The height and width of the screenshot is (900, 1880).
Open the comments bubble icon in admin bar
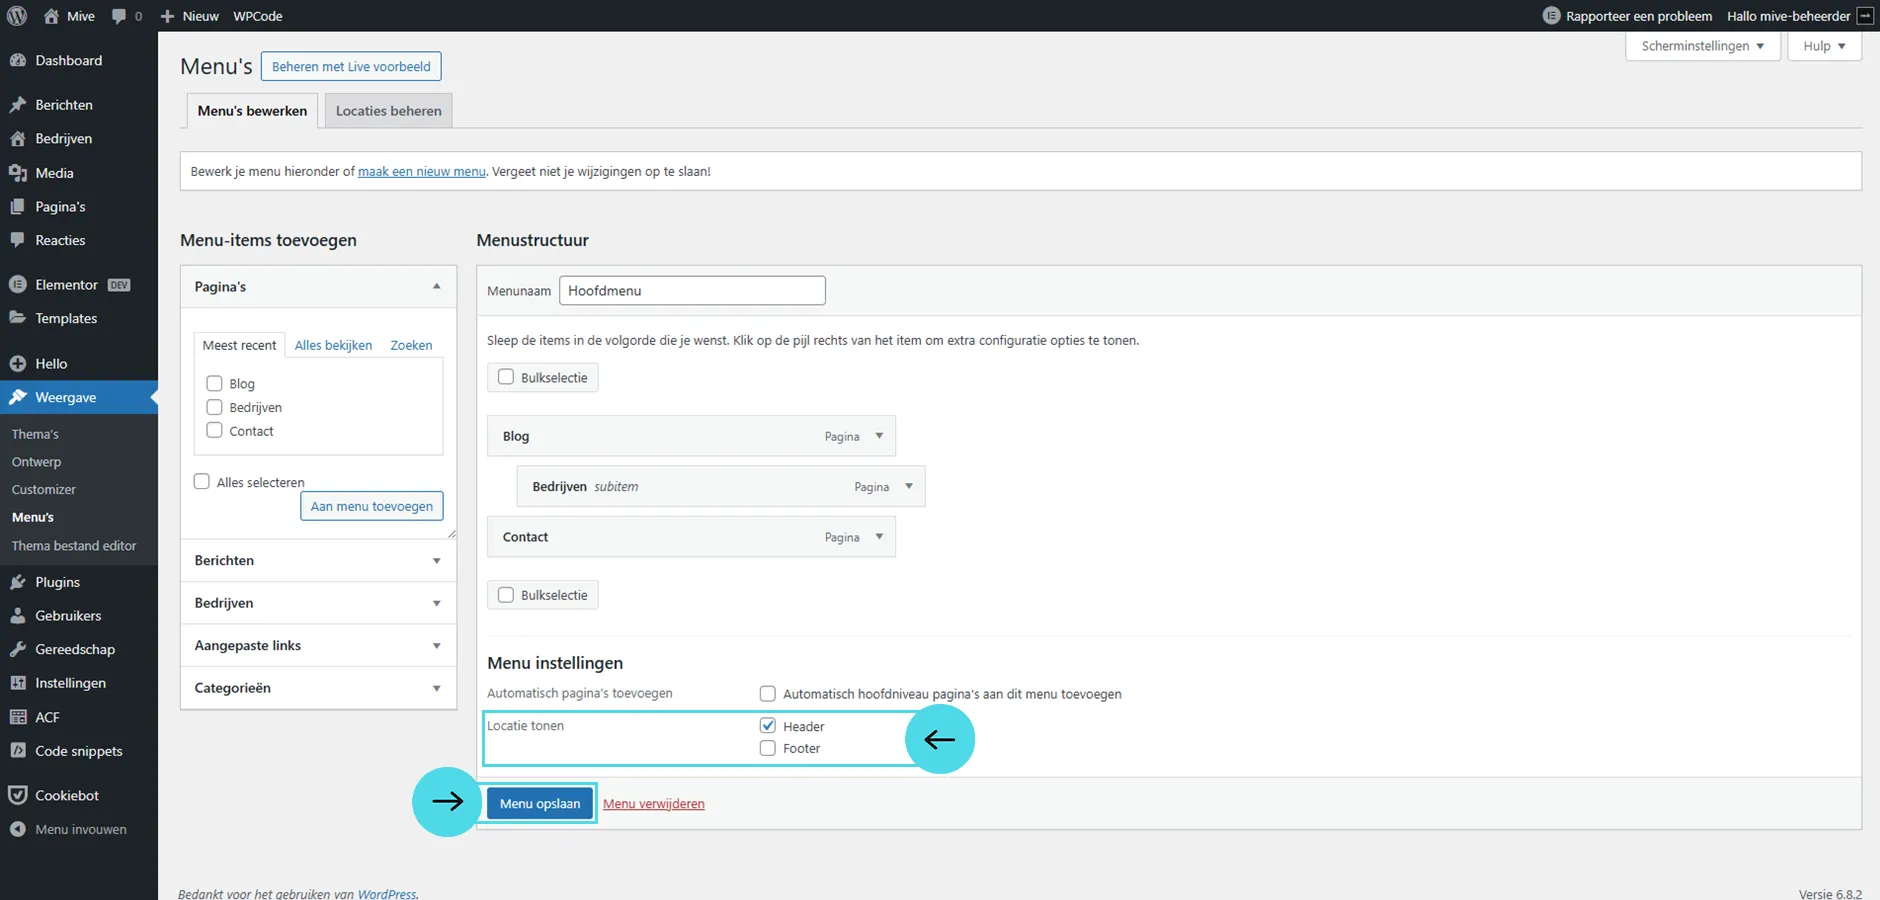[x=119, y=16]
